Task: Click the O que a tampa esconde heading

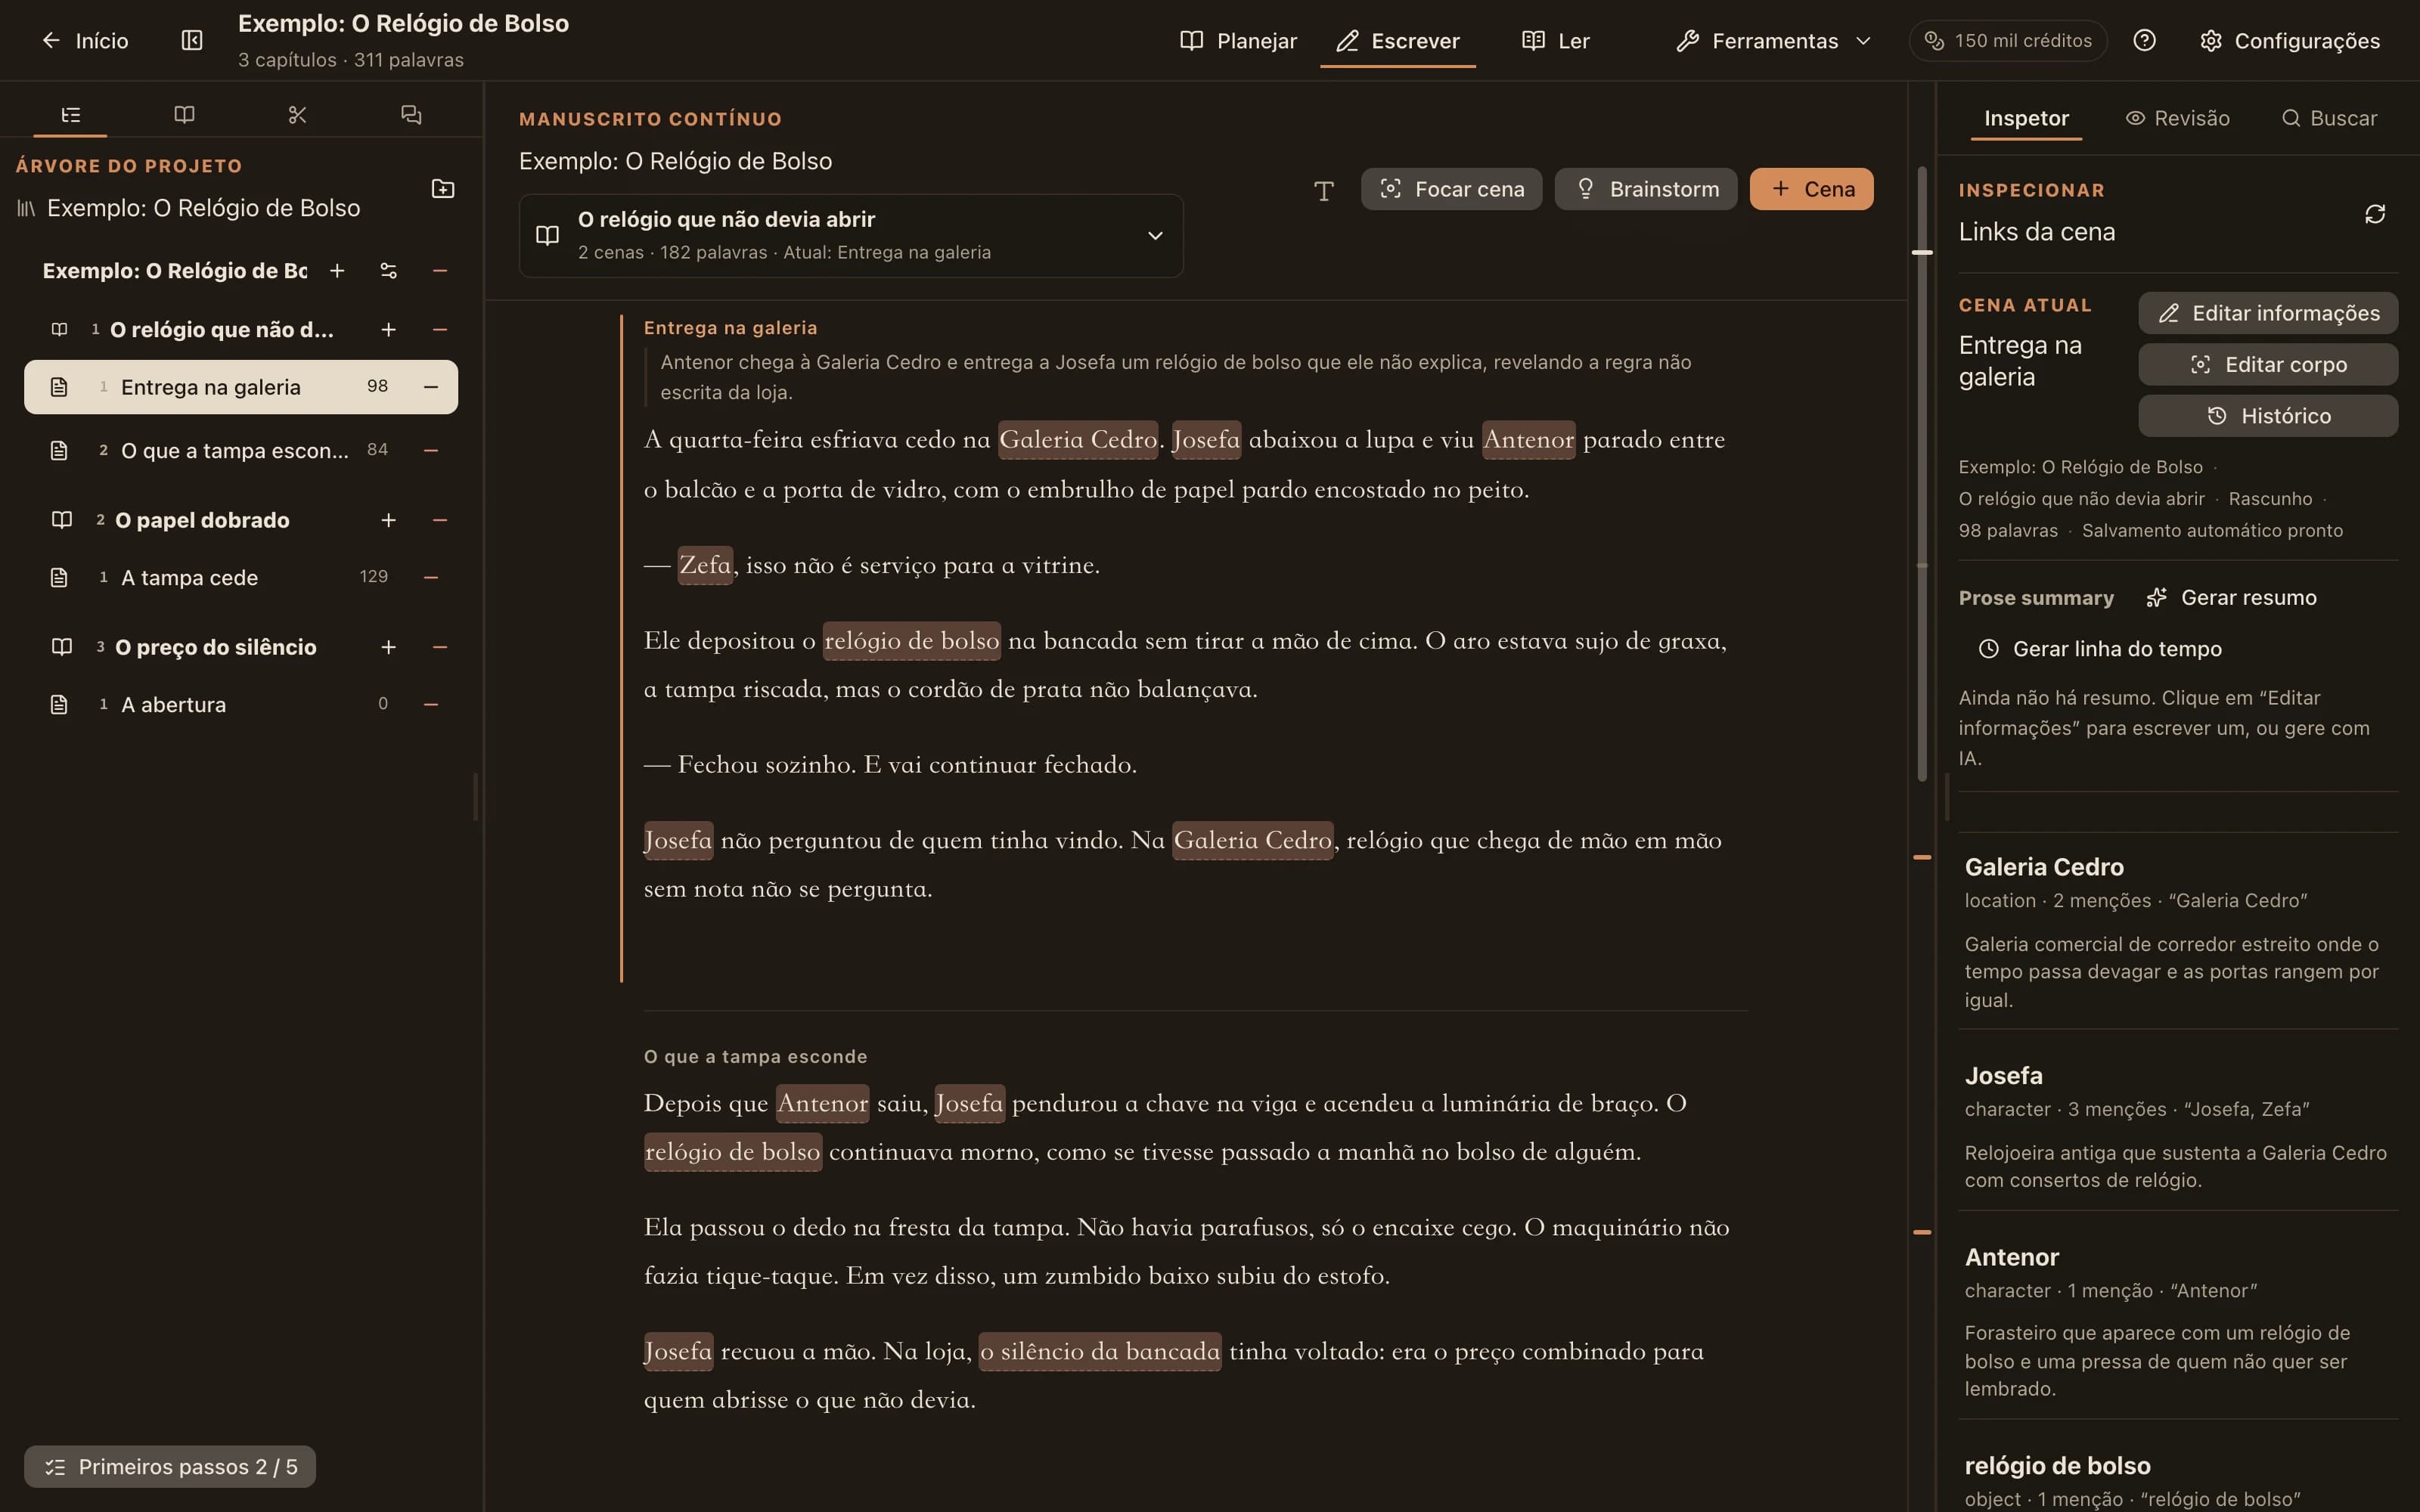Action: [x=755, y=1057]
